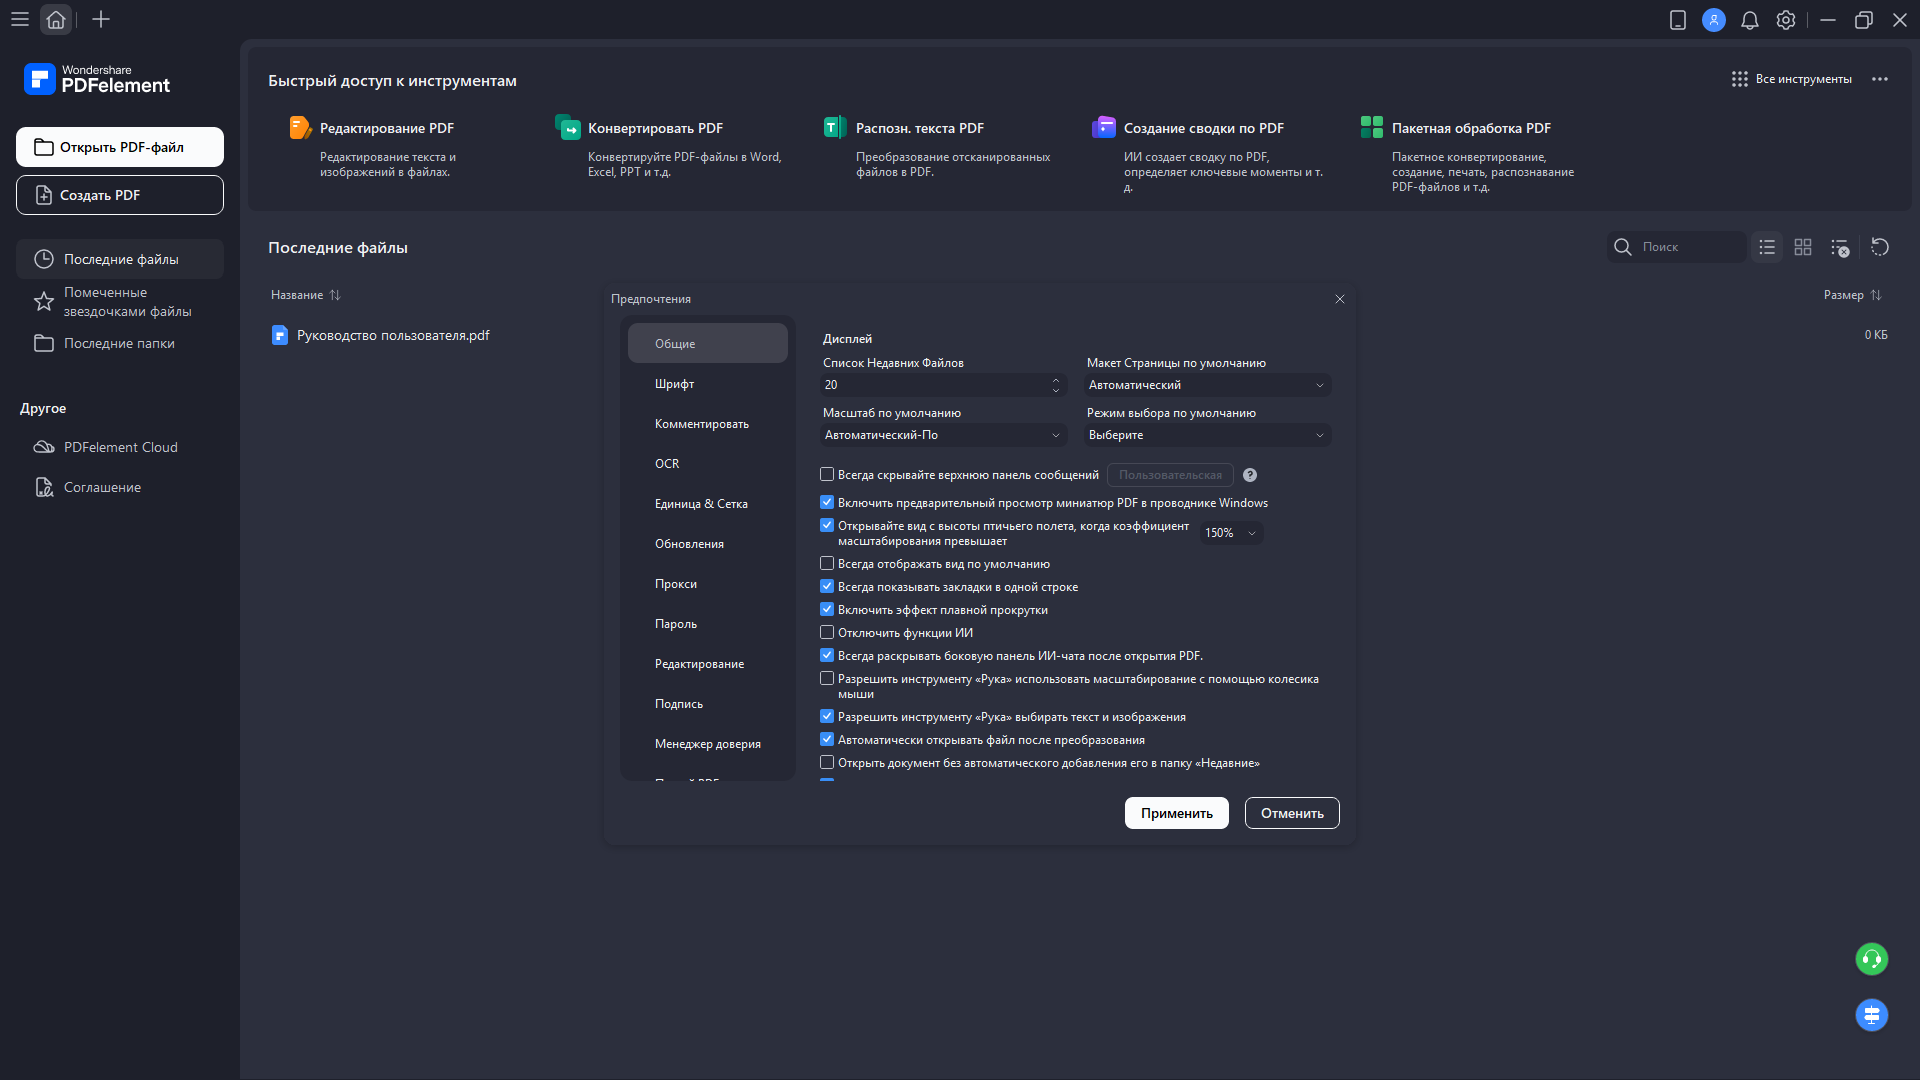The height and width of the screenshot is (1080, 1920).
Task: Enable 'Отключить функции ИИ' checkbox
Action: [827, 632]
